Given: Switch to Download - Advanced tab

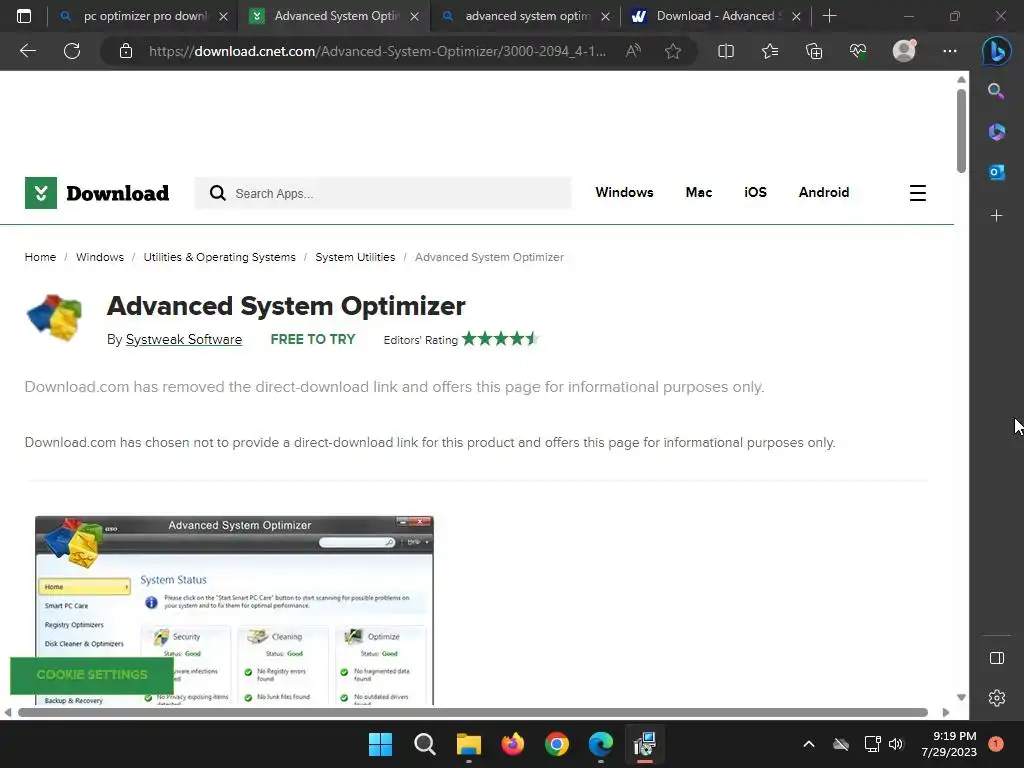Looking at the screenshot, I should (717, 16).
